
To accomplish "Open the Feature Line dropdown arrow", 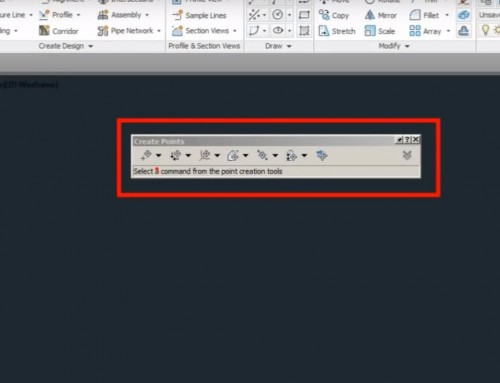I will [31, 15].
